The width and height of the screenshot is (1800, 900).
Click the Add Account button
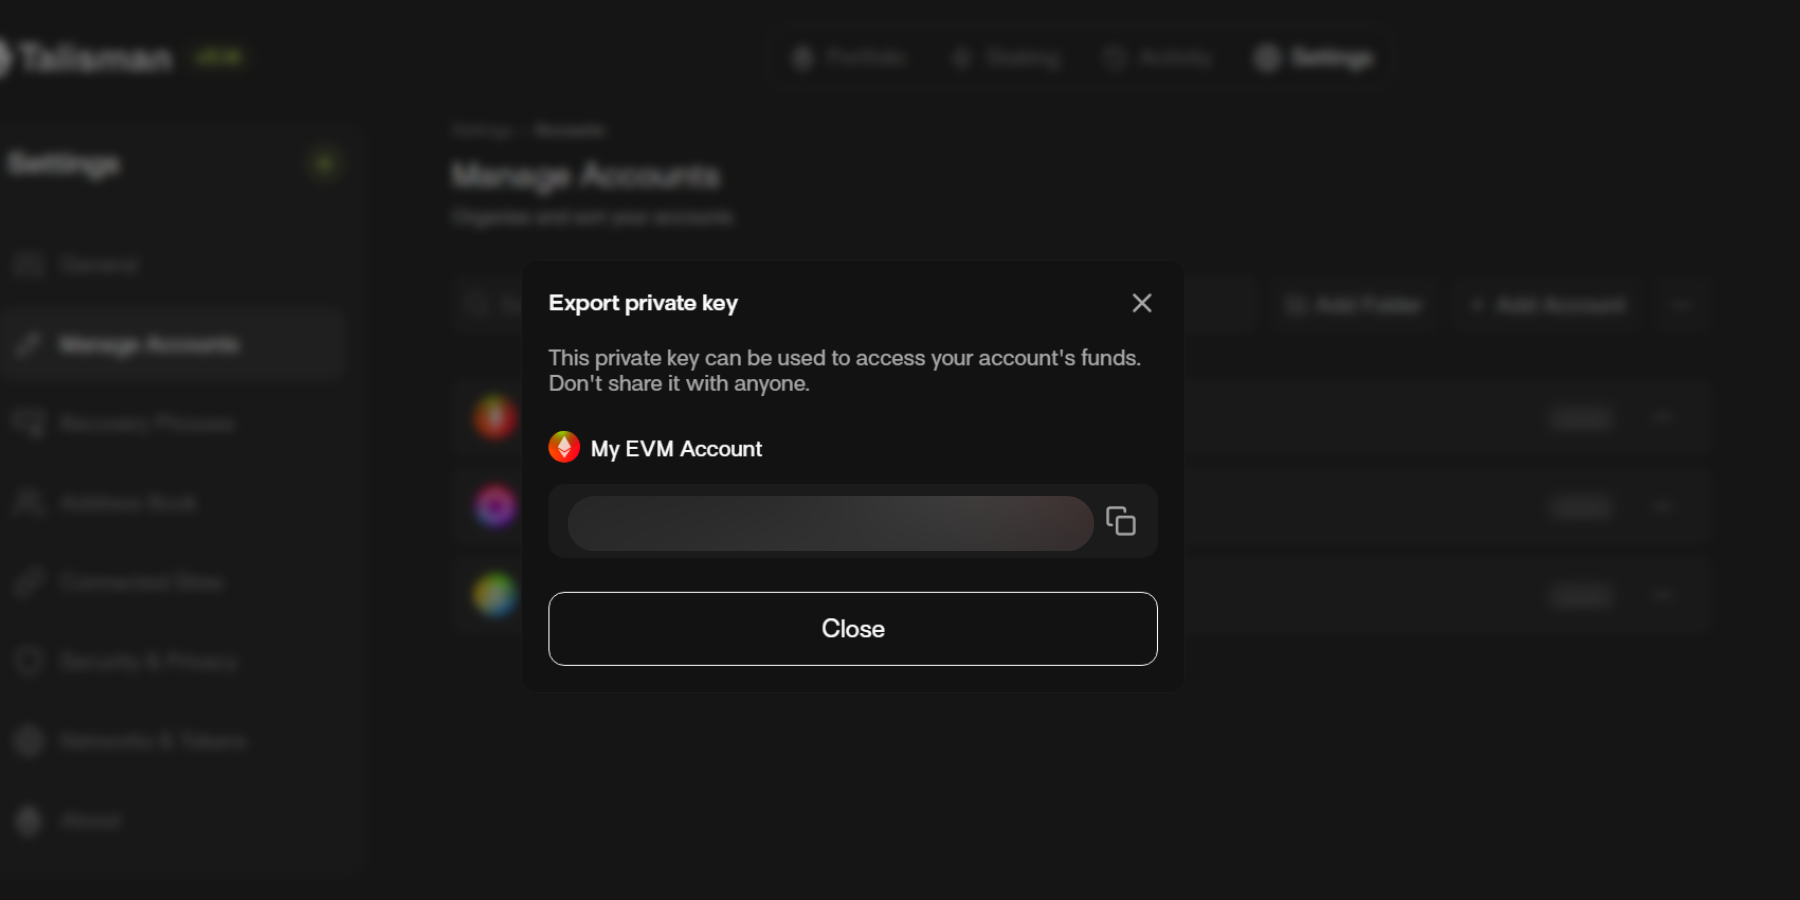click(1548, 305)
